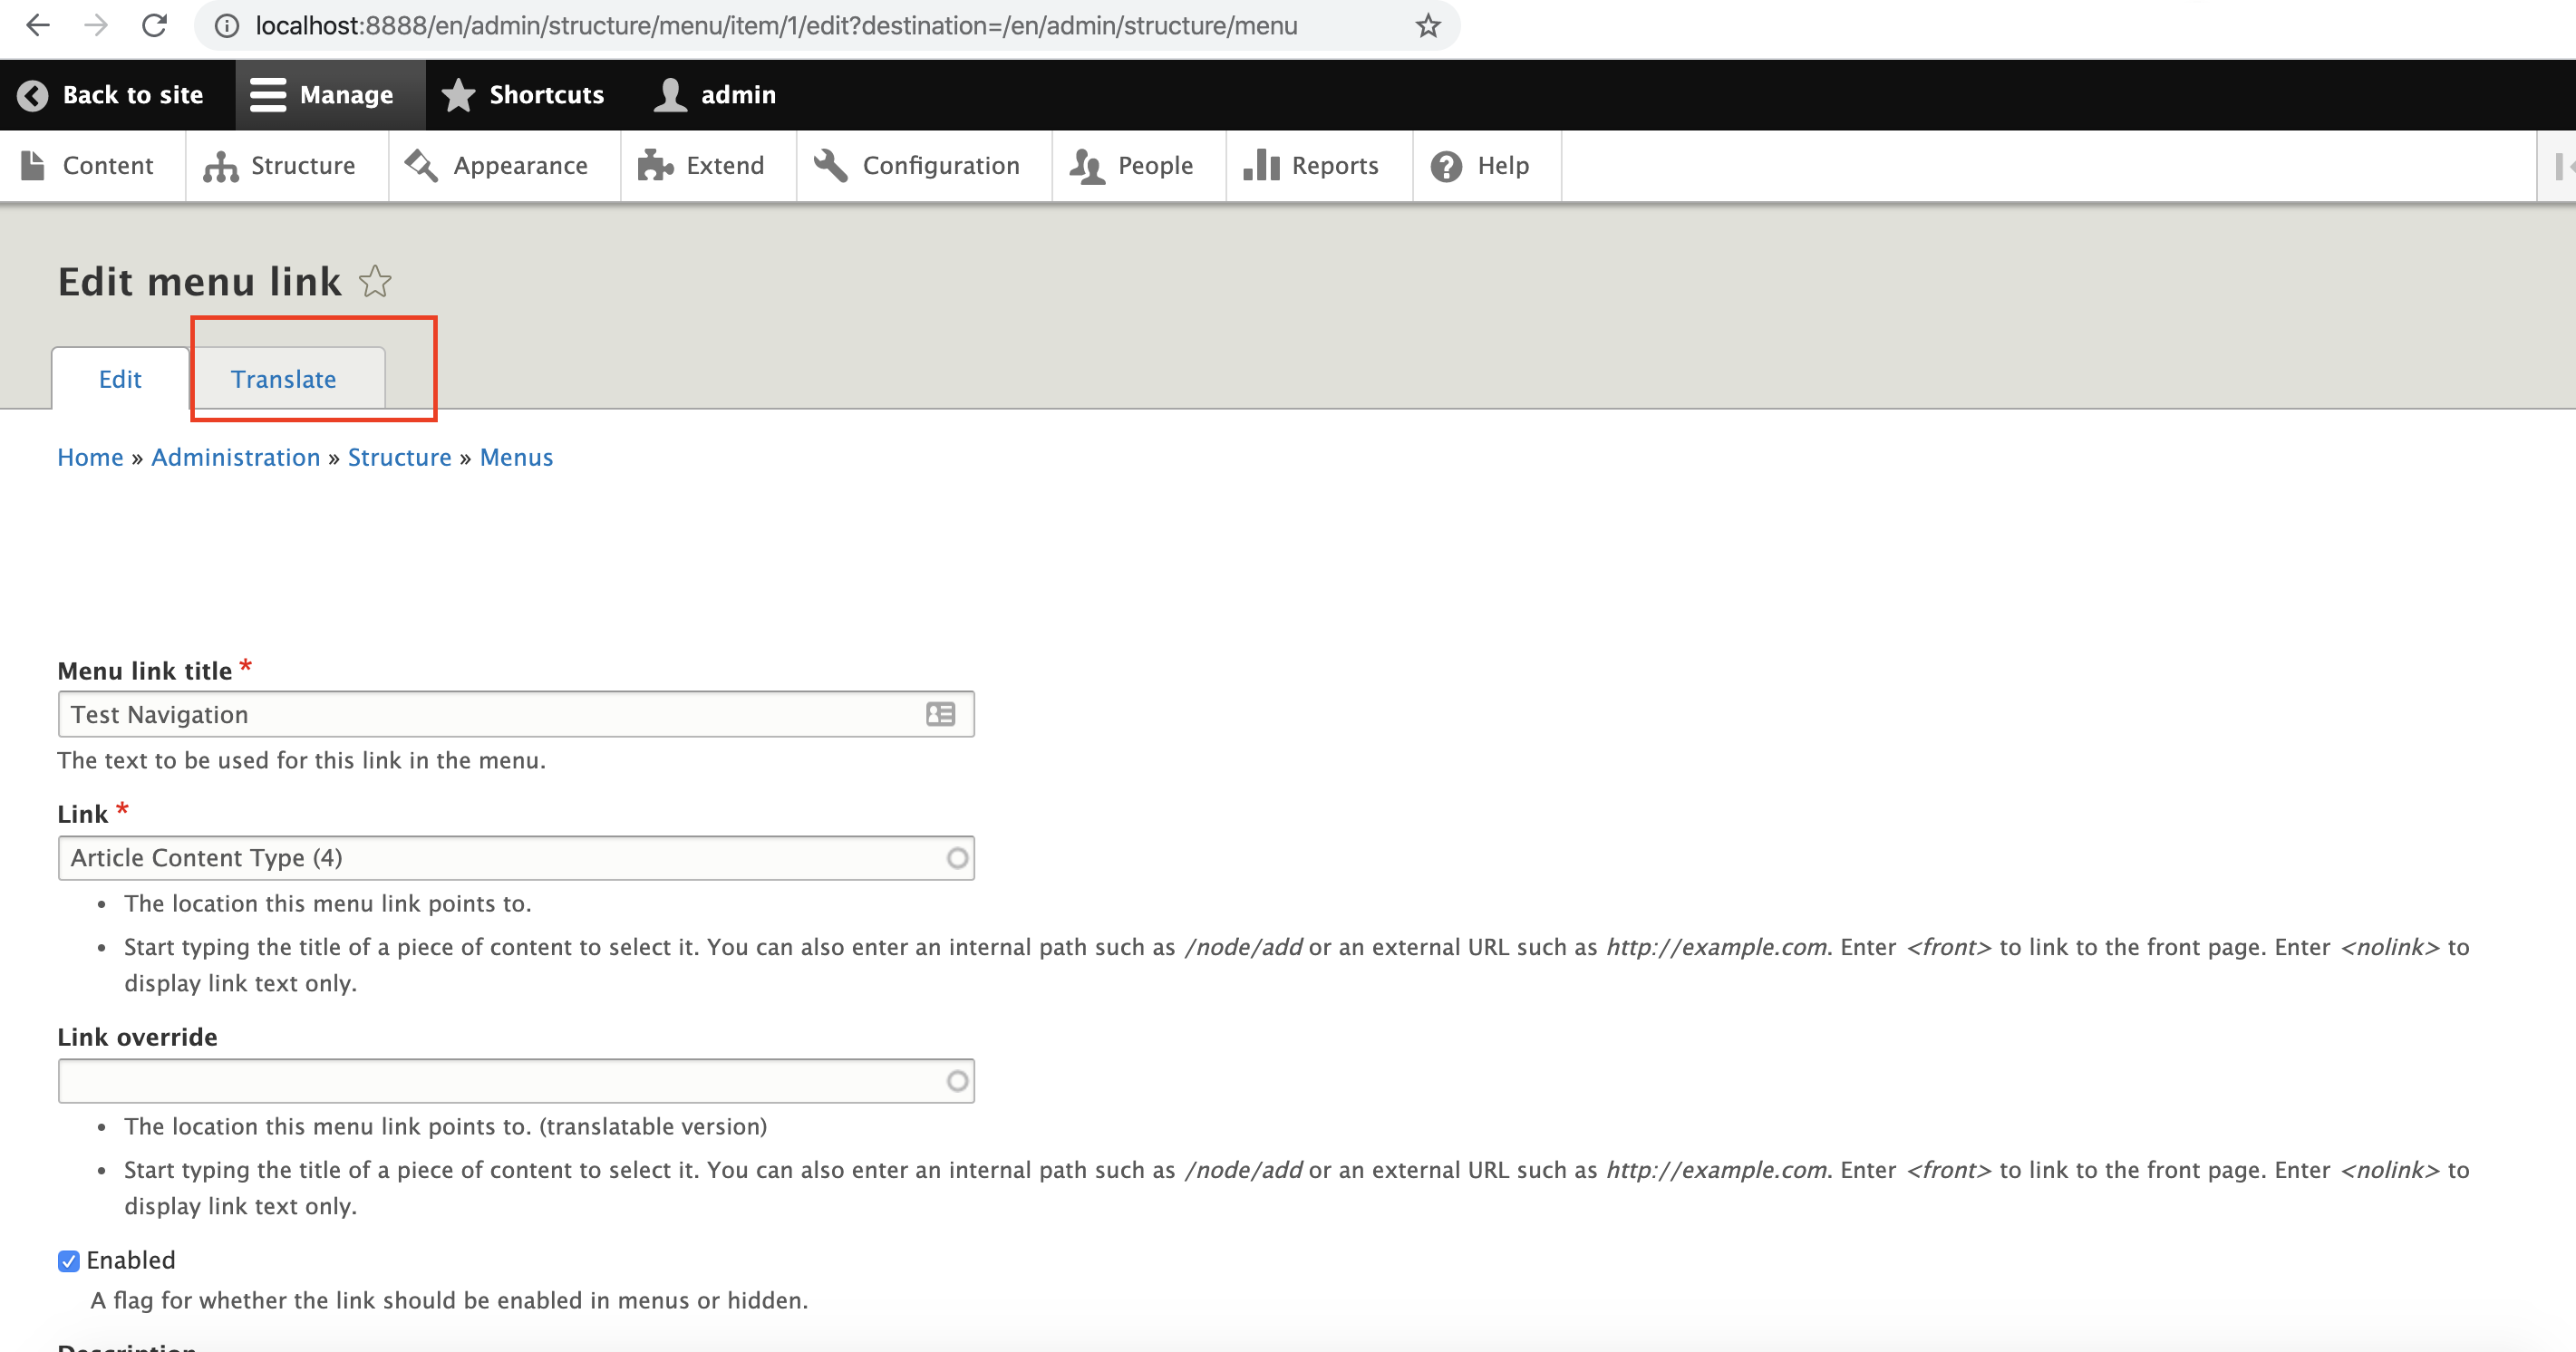Click the Manage toolbar icon
2576x1352 pixels.
pos(325,95)
